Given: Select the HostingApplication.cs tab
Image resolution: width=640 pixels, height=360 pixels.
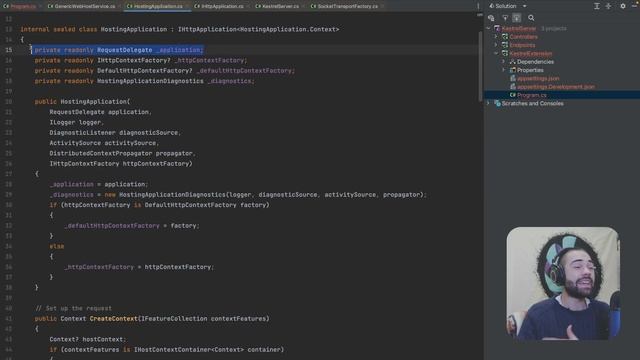Looking at the screenshot, I should click(x=158, y=6).
